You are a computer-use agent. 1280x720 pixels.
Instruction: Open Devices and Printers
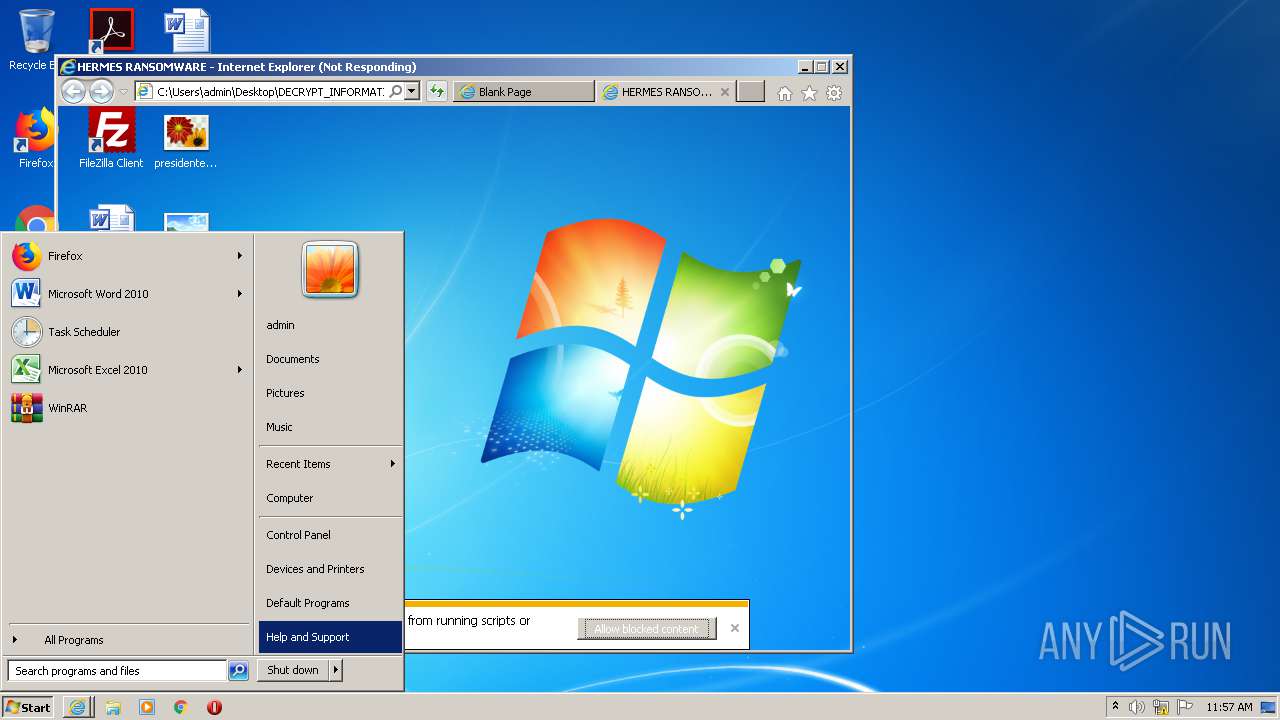point(330,569)
